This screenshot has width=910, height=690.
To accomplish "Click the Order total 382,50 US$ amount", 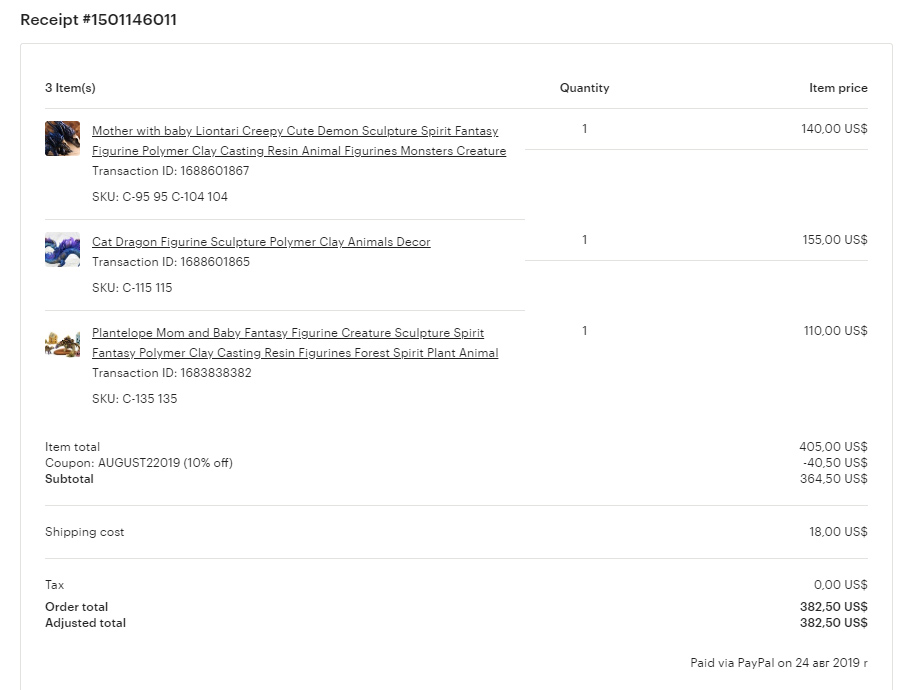I will 834,606.
